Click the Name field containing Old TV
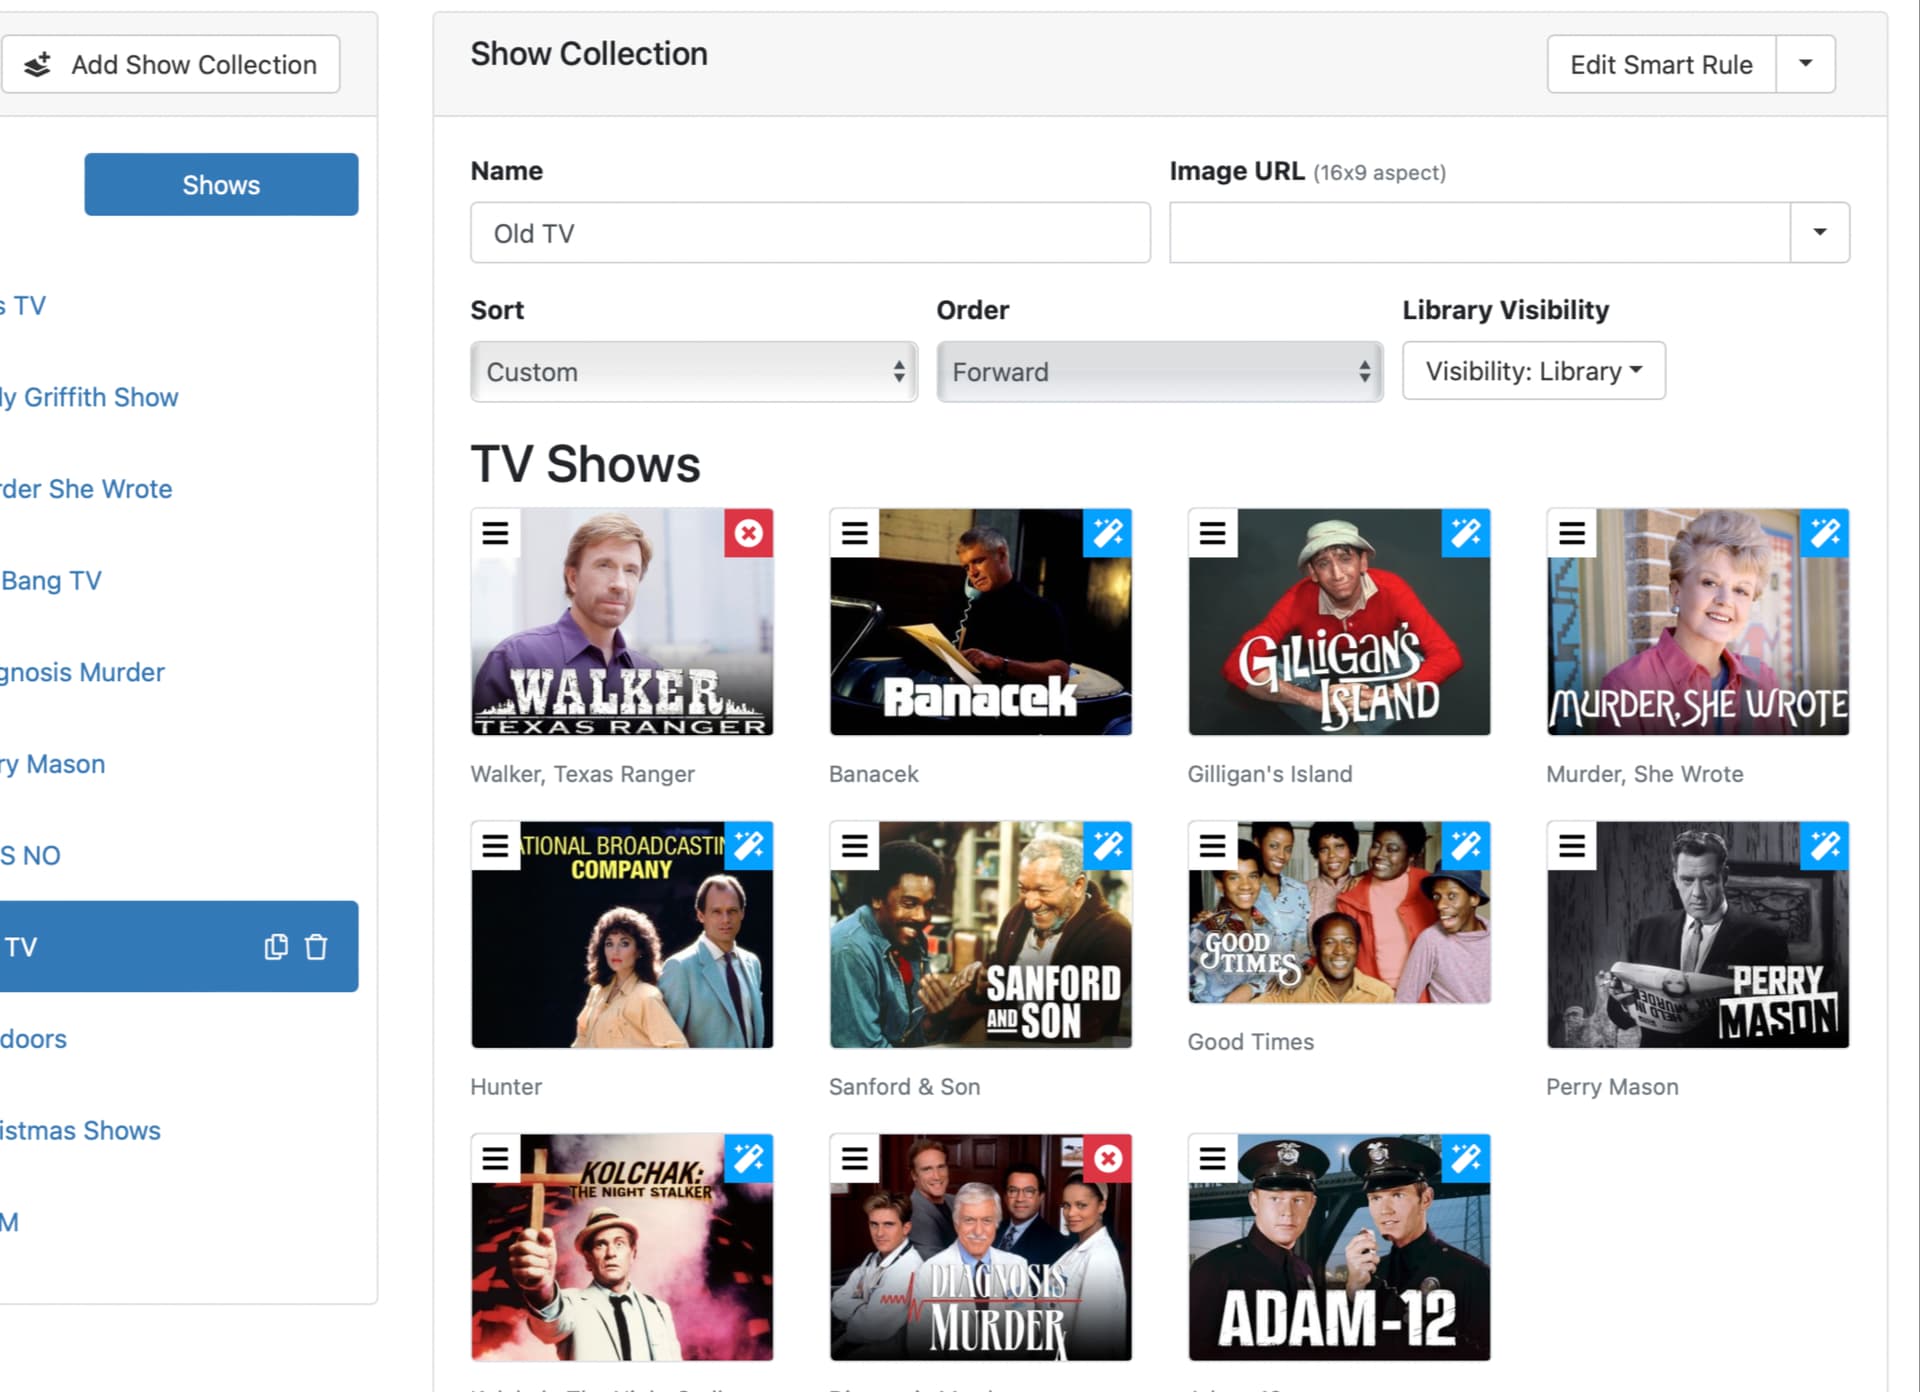This screenshot has width=1920, height=1392. pyautogui.click(x=810, y=233)
